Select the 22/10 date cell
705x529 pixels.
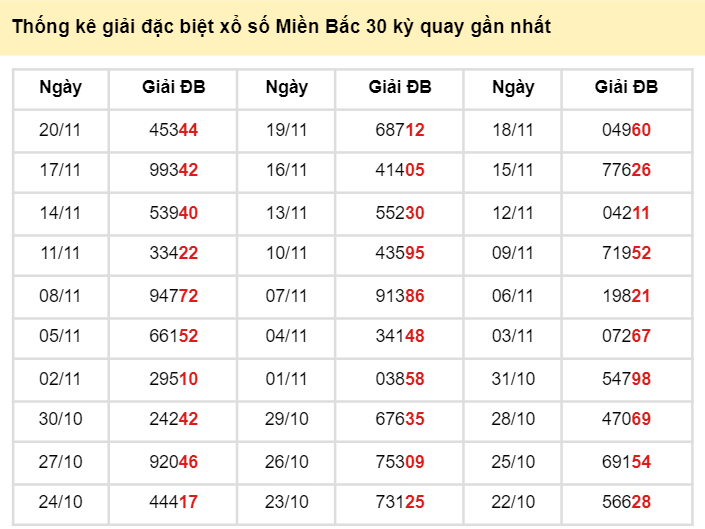point(513,502)
